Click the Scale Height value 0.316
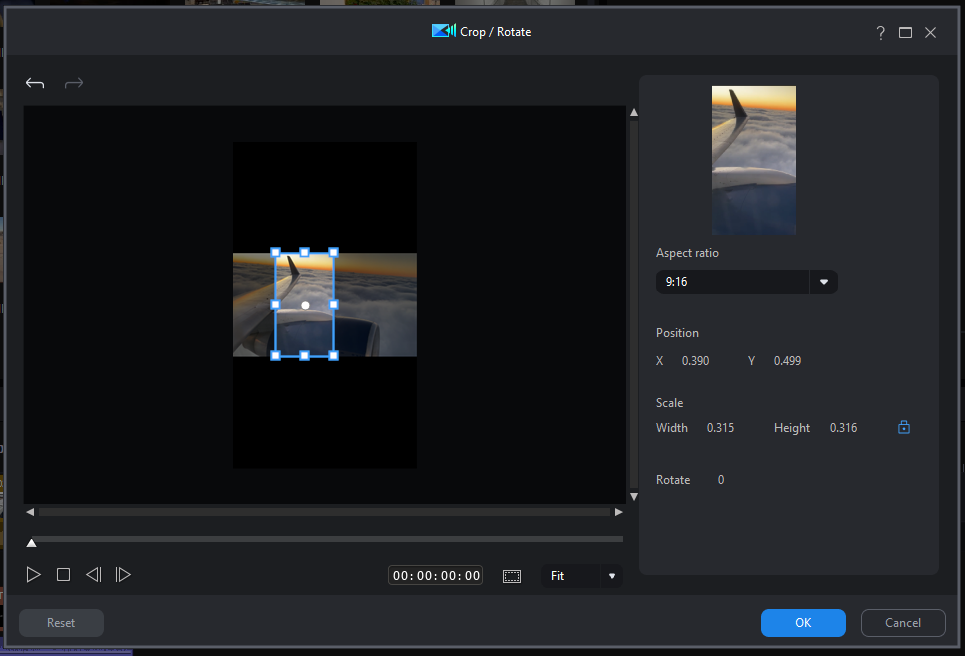This screenshot has width=965, height=656. point(843,428)
